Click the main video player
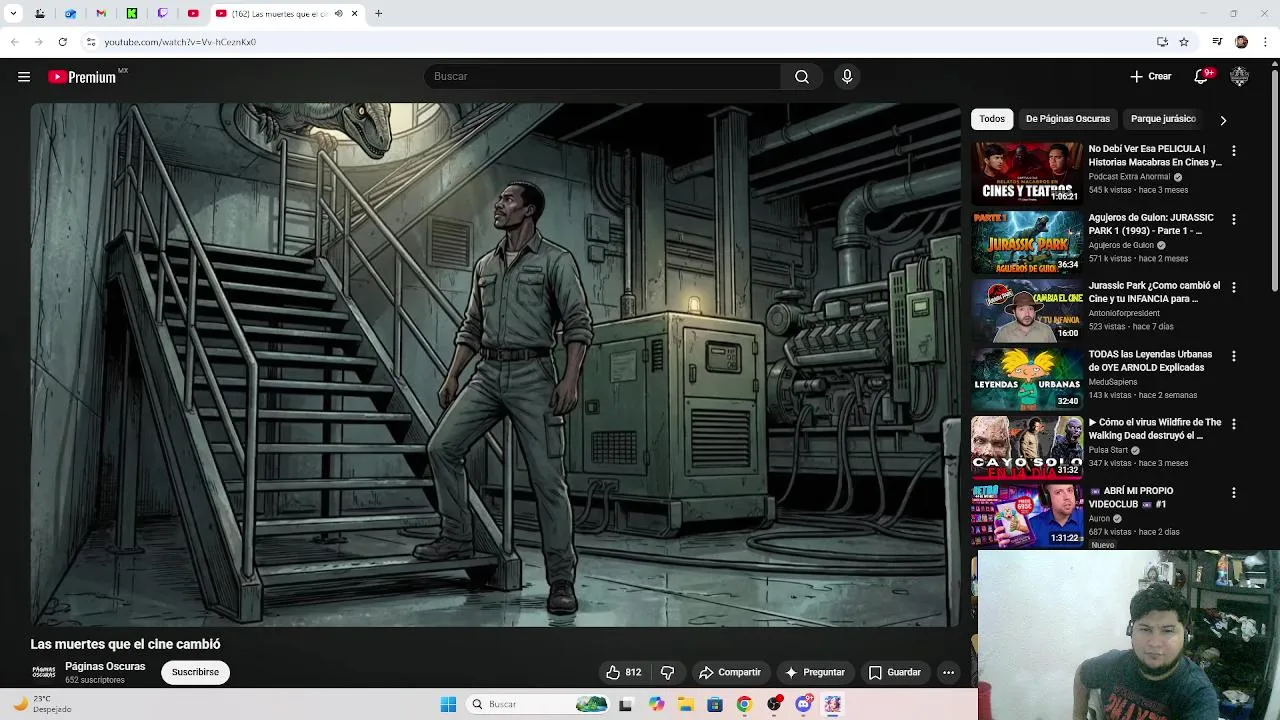1280x720 pixels. 495,365
